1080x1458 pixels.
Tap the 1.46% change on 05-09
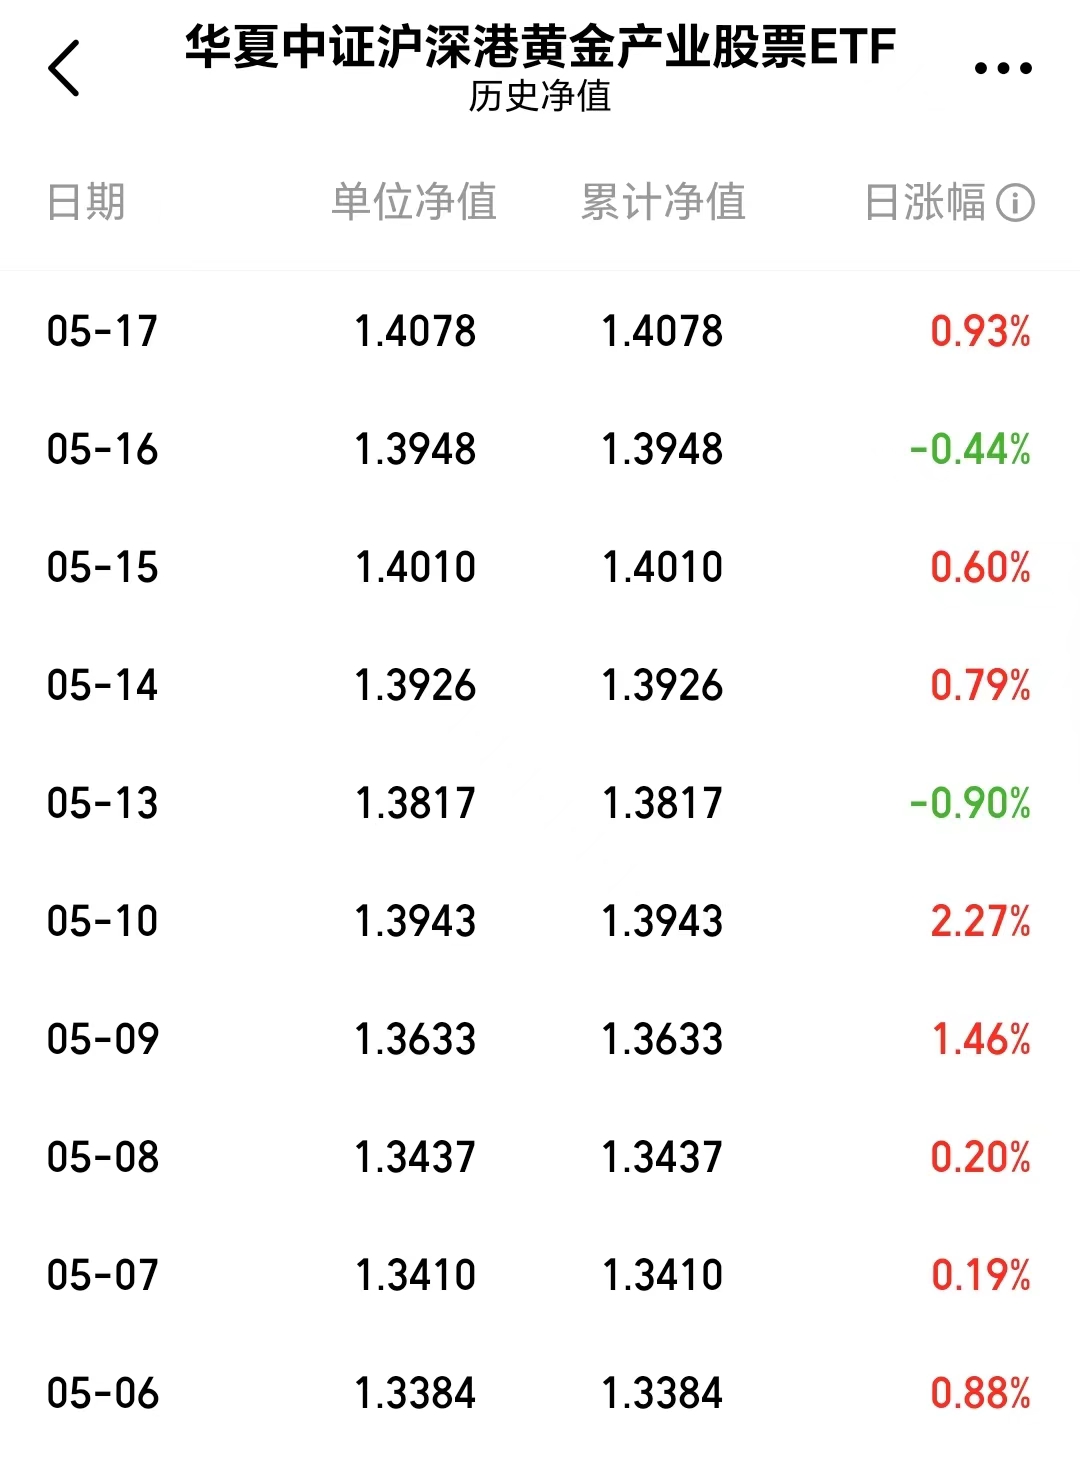click(981, 1039)
